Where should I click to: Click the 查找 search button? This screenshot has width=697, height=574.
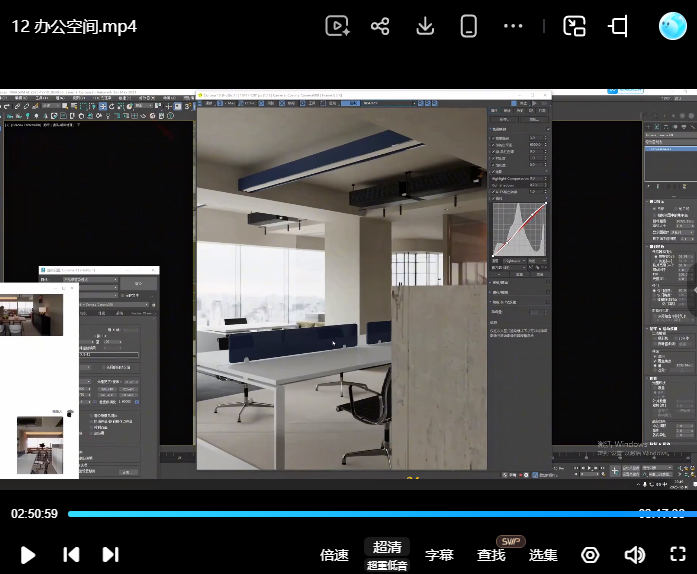tap(491, 555)
